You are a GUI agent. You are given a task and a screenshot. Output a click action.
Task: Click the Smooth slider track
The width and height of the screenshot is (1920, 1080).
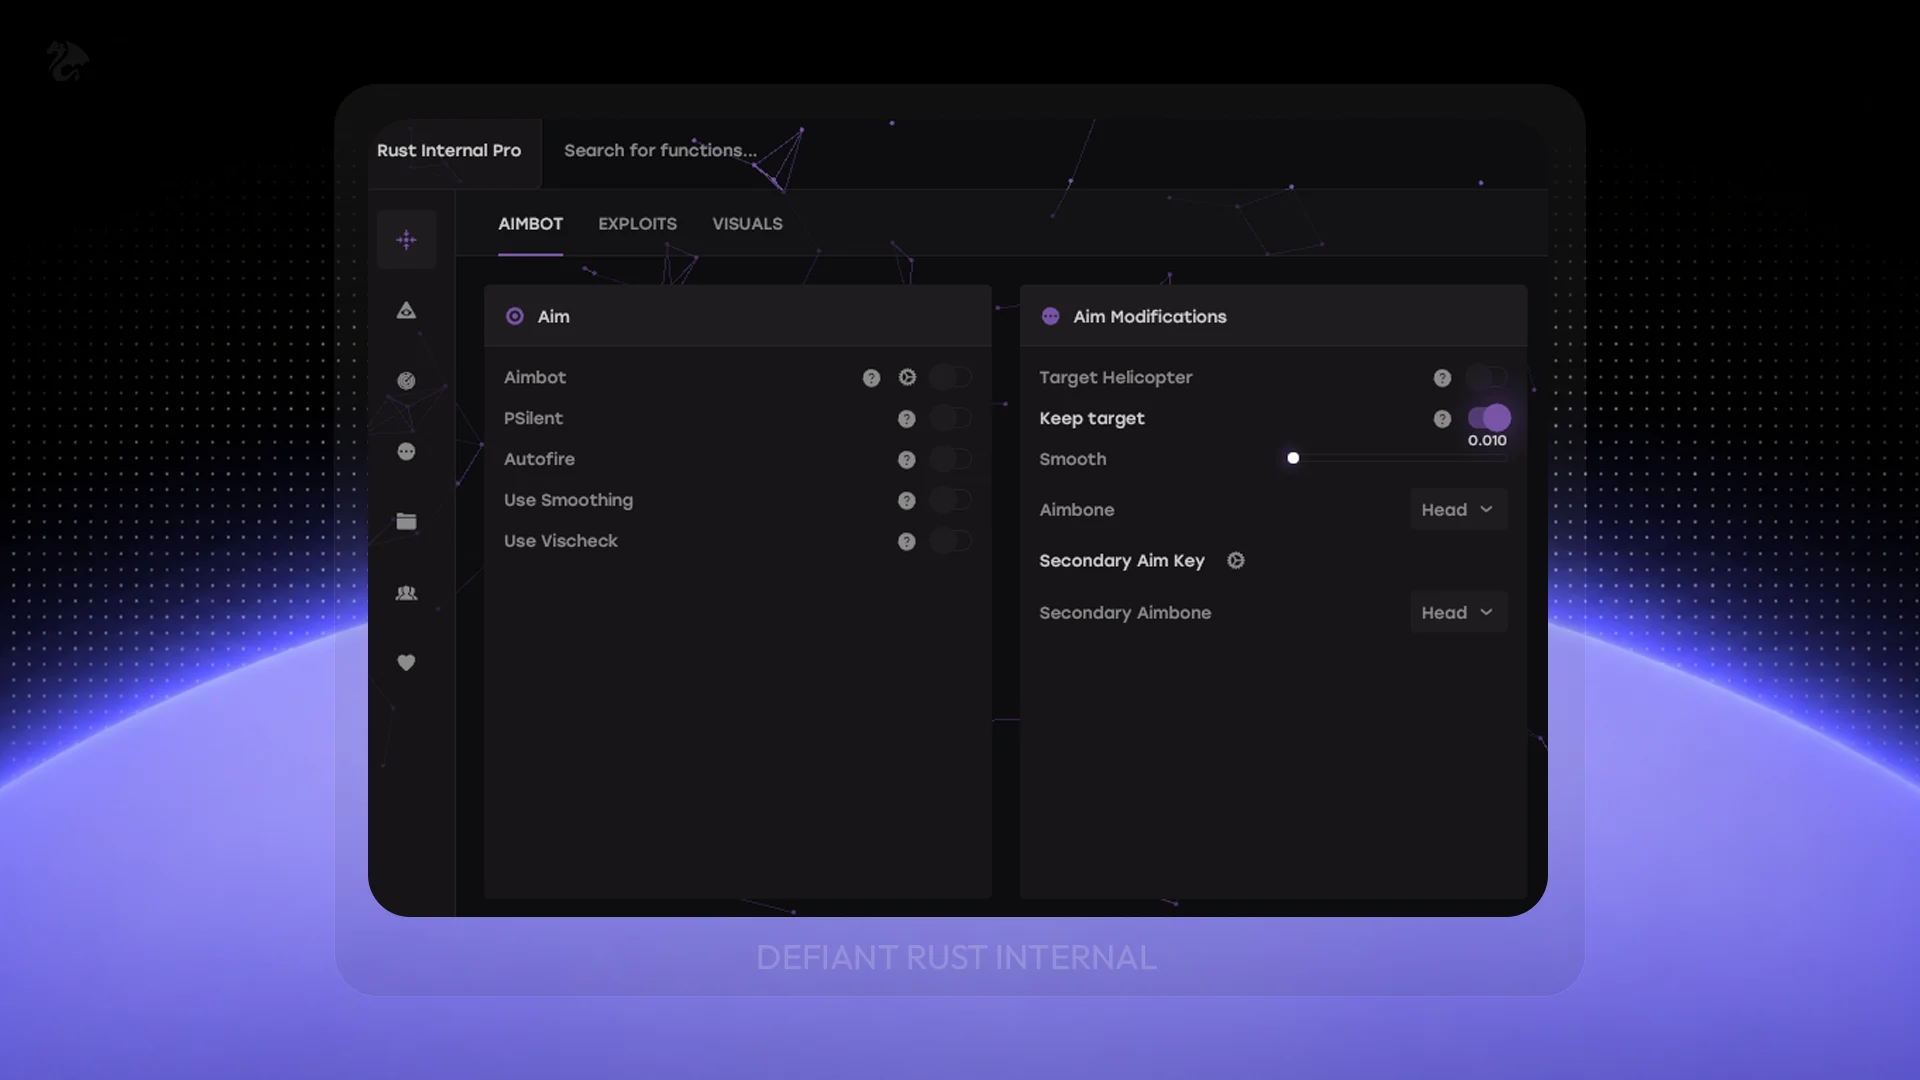click(x=1400, y=458)
